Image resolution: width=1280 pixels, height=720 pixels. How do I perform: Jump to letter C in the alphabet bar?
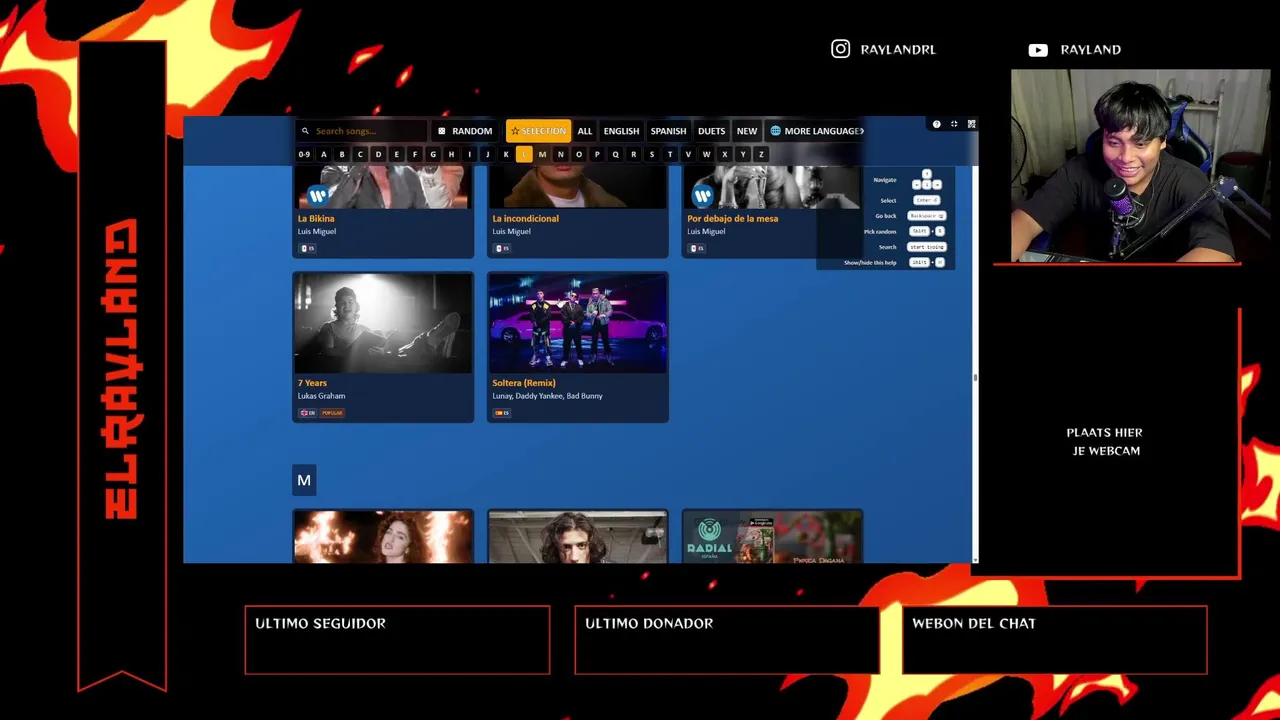[360, 155]
